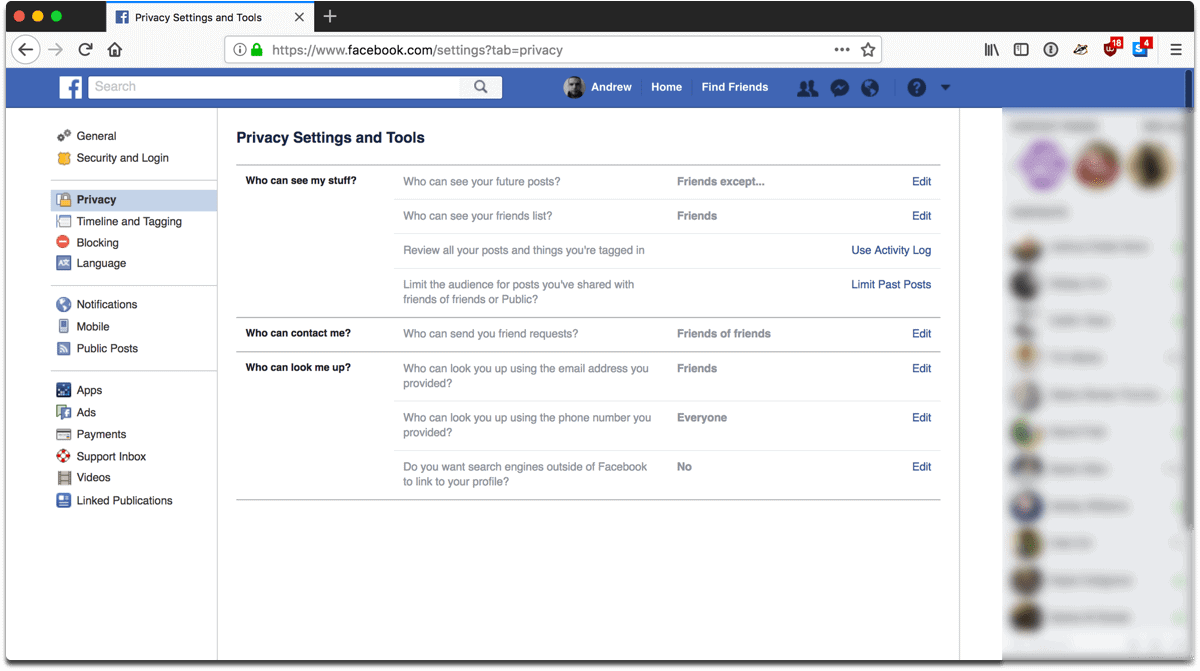Image resolution: width=1200 pixels, height=671 pixels.
Task: Click the browser forward arrow
Action: coord(56,50)
